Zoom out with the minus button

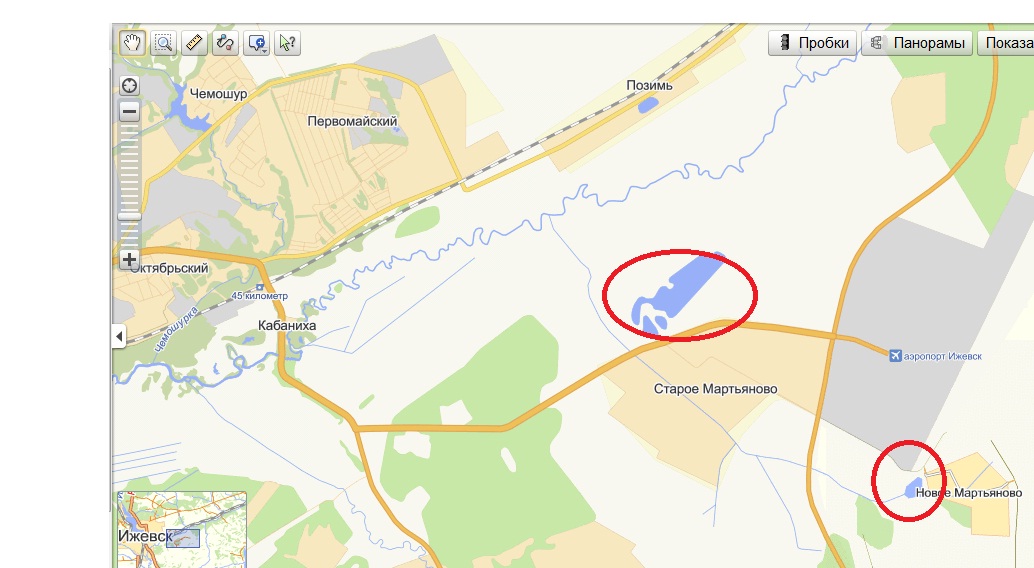129,111
